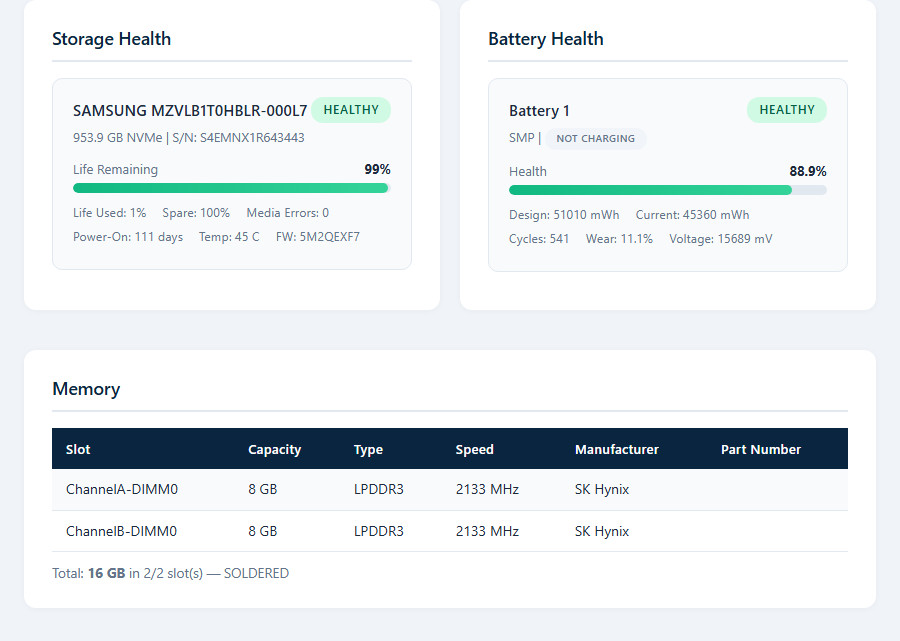Click the Life Used: 1% text
The image size is (900, 641).
[110, 213]
